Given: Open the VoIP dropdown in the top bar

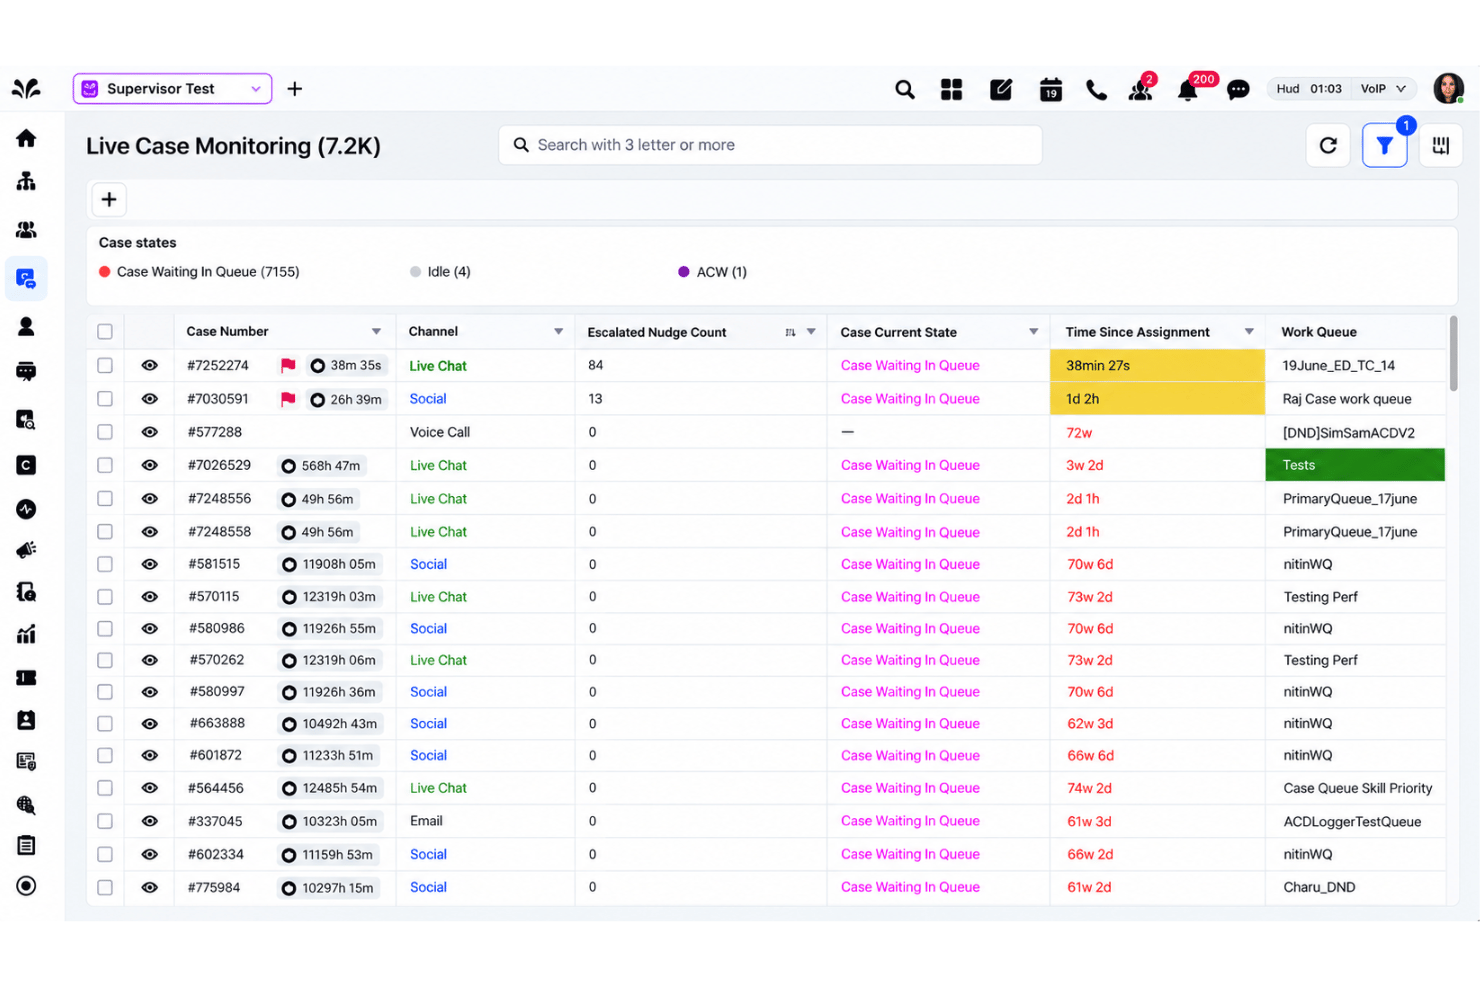Looking at the screenshot, I should click(x=1385, y=89).
